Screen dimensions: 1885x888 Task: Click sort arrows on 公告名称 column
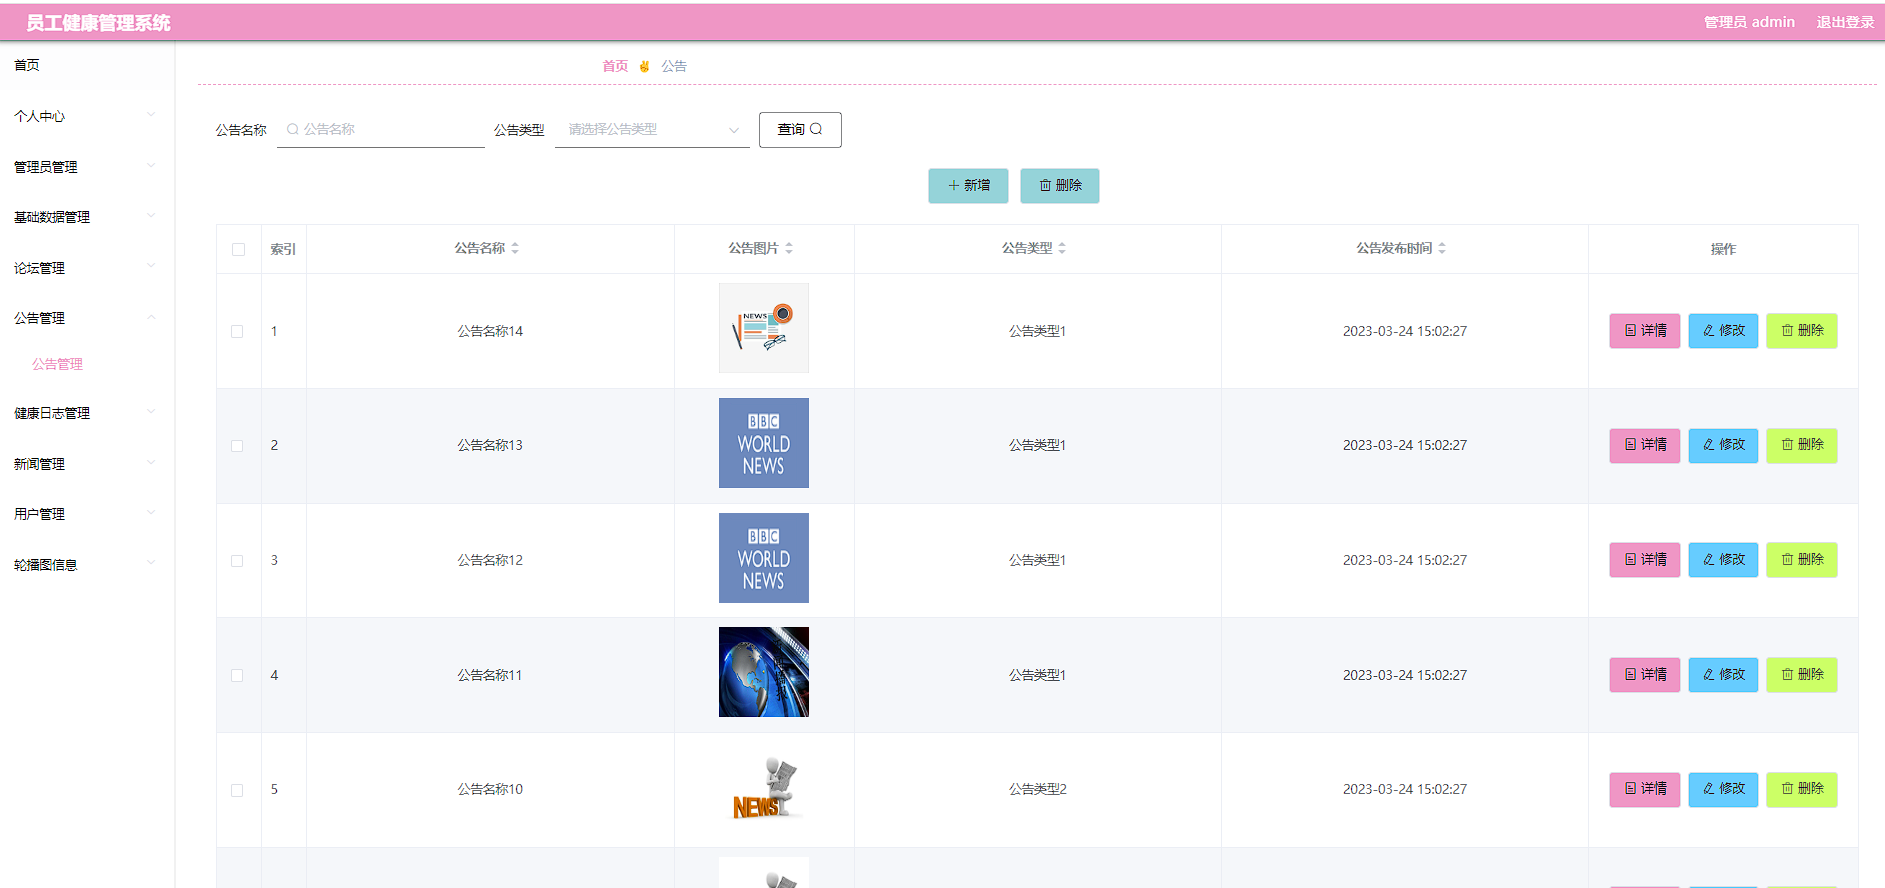click(515, 248)
